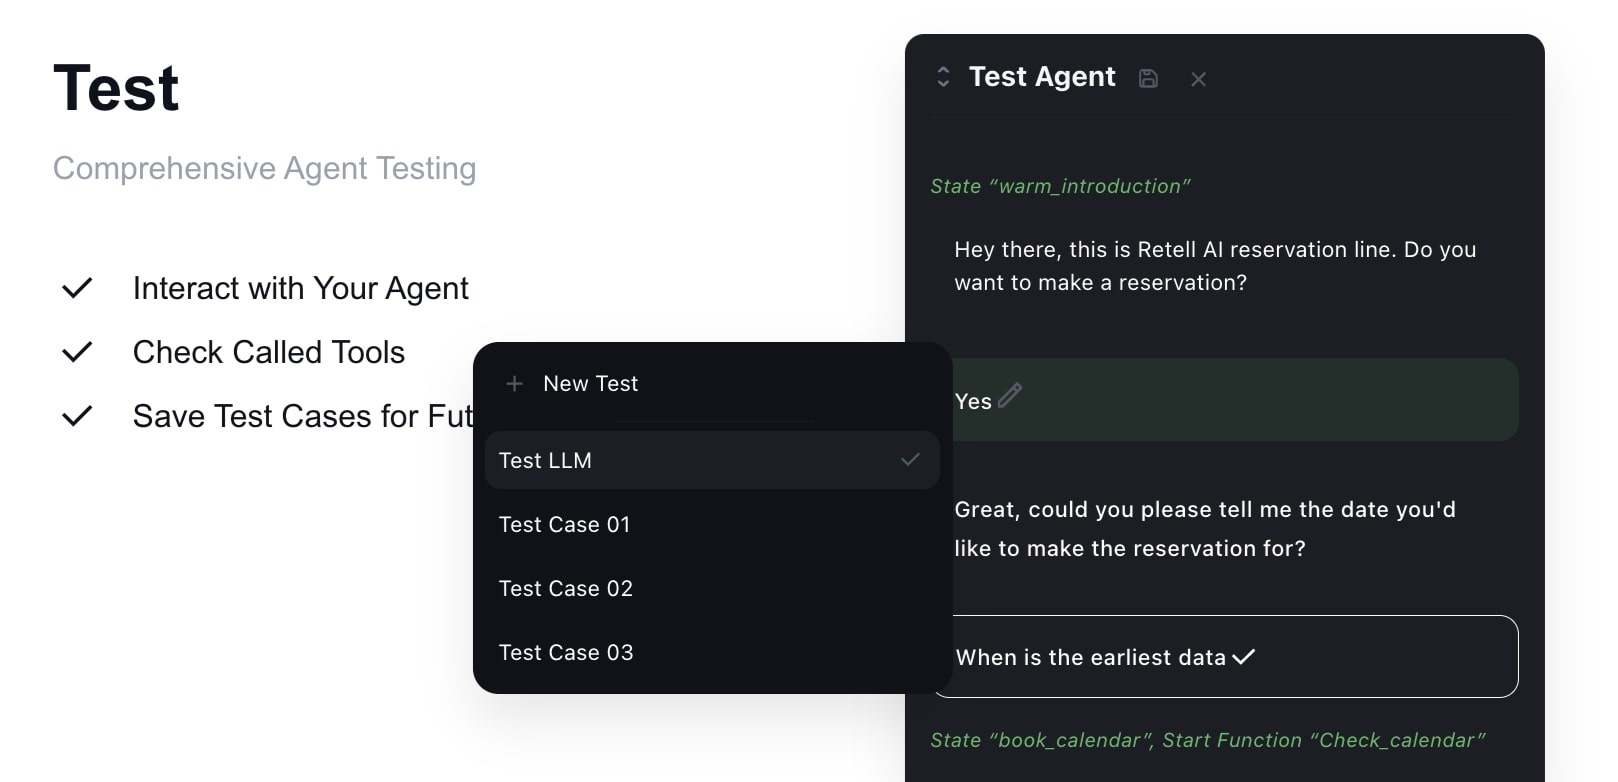The image size is (1618, 782).
Task: Select Test Case 03 from the menu
Action: tap(566, 652)
